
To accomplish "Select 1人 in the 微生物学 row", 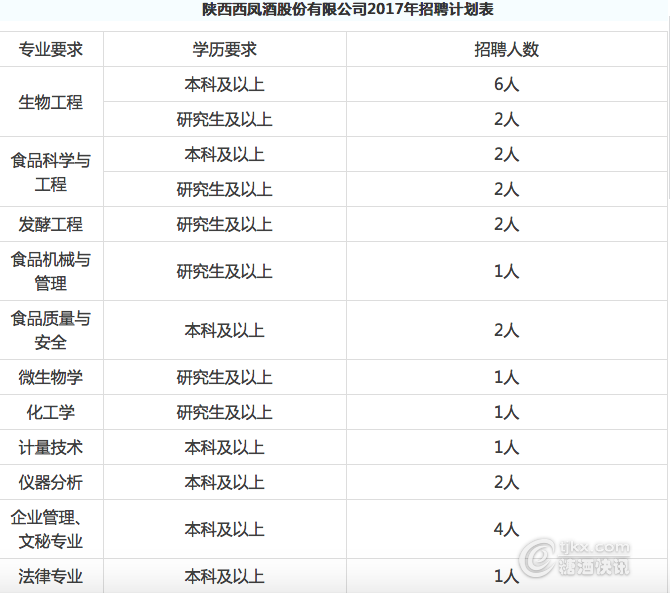I will (x=506, y=377).
